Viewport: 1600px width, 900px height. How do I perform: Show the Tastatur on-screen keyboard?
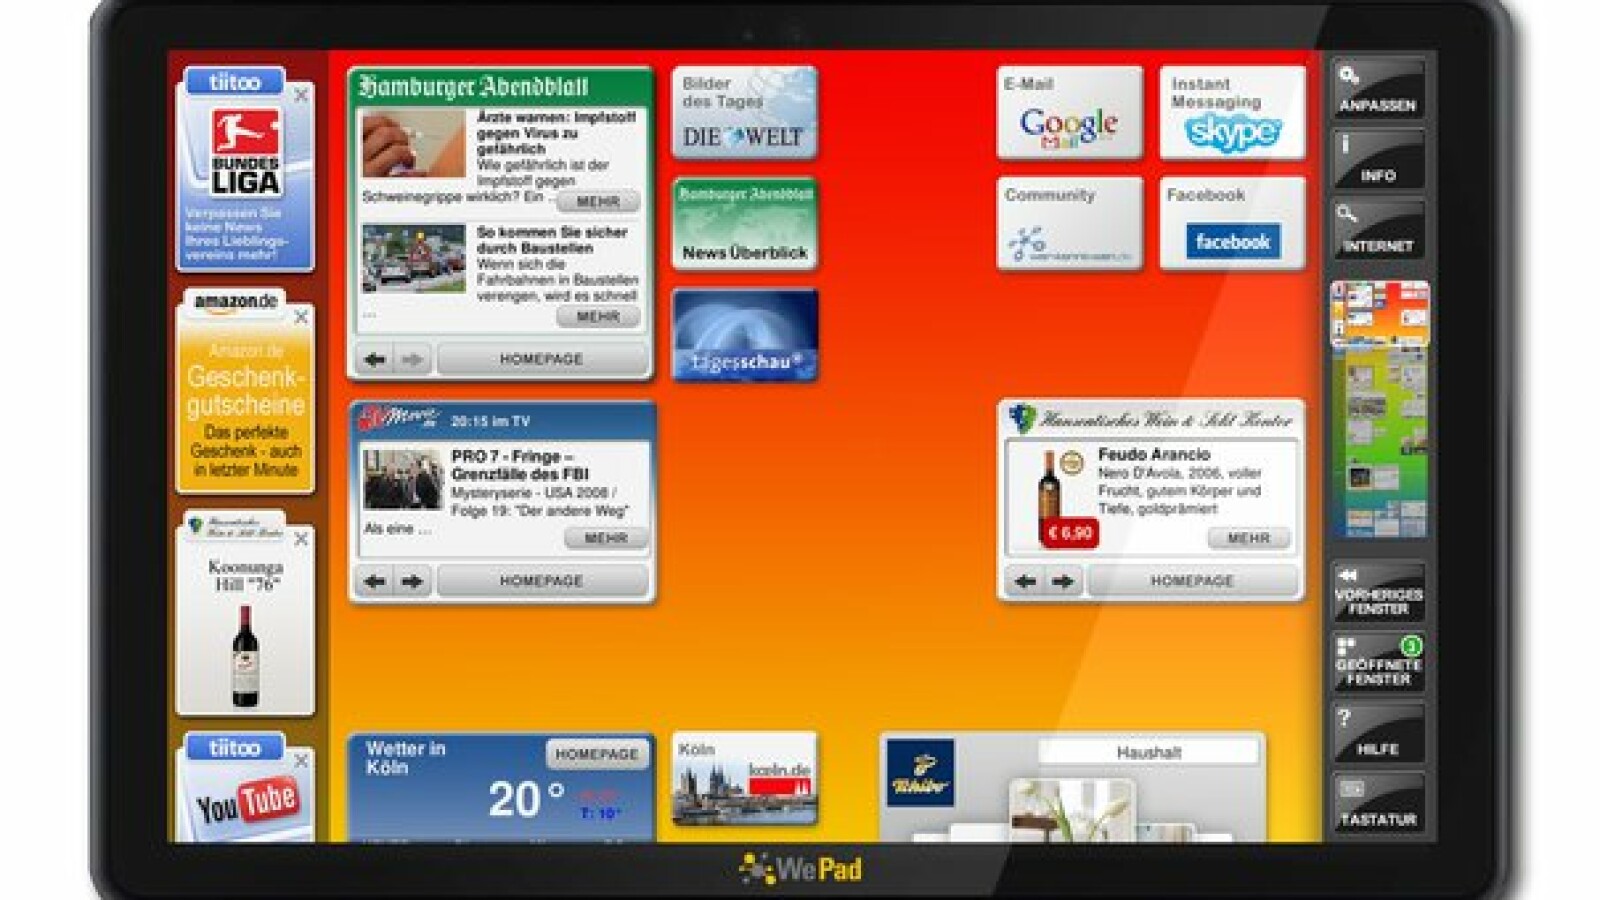(x=1377, y=804)
